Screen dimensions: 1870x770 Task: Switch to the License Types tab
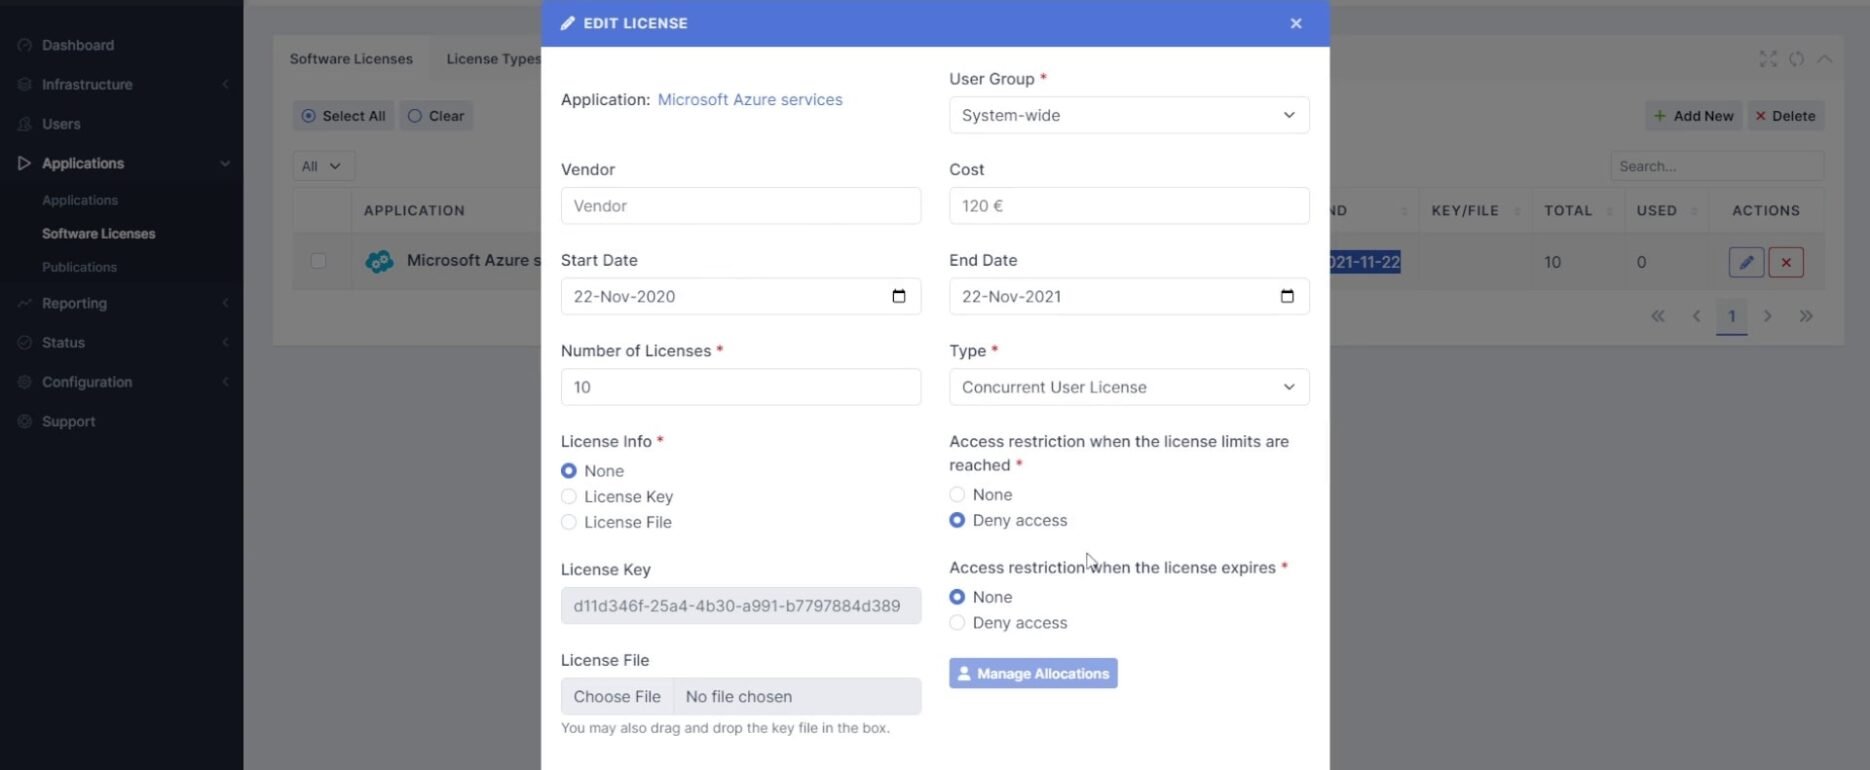point(493,59)
